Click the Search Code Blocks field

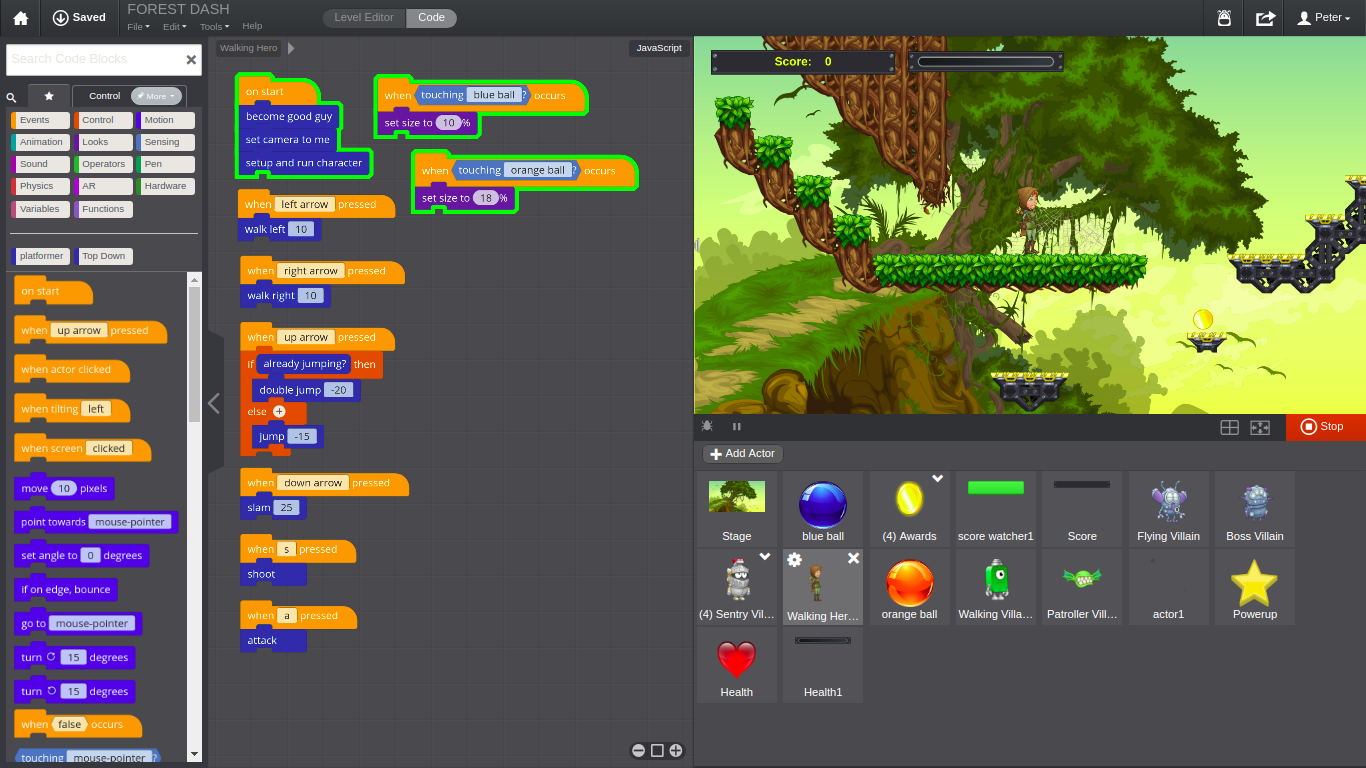click(95, 59)
